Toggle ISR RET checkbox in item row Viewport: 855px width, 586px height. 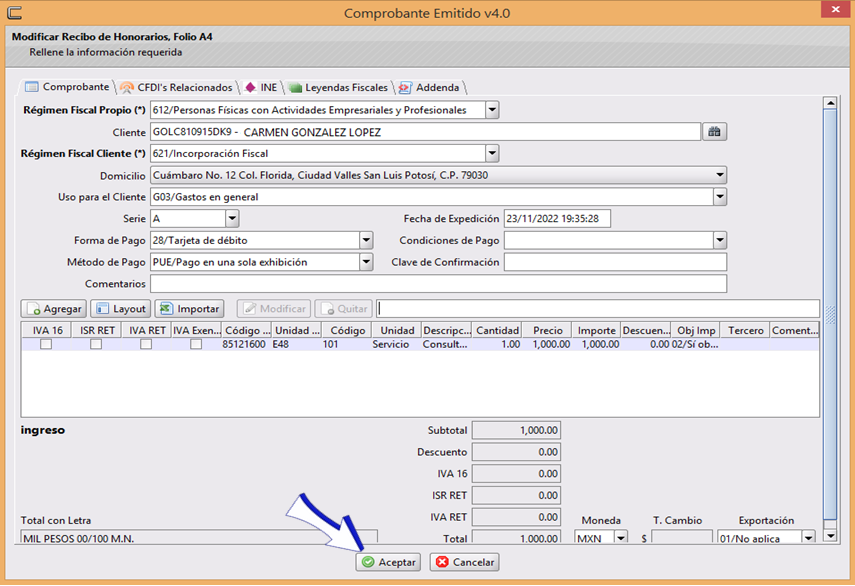pyautogui.click(x=96, y=345)
